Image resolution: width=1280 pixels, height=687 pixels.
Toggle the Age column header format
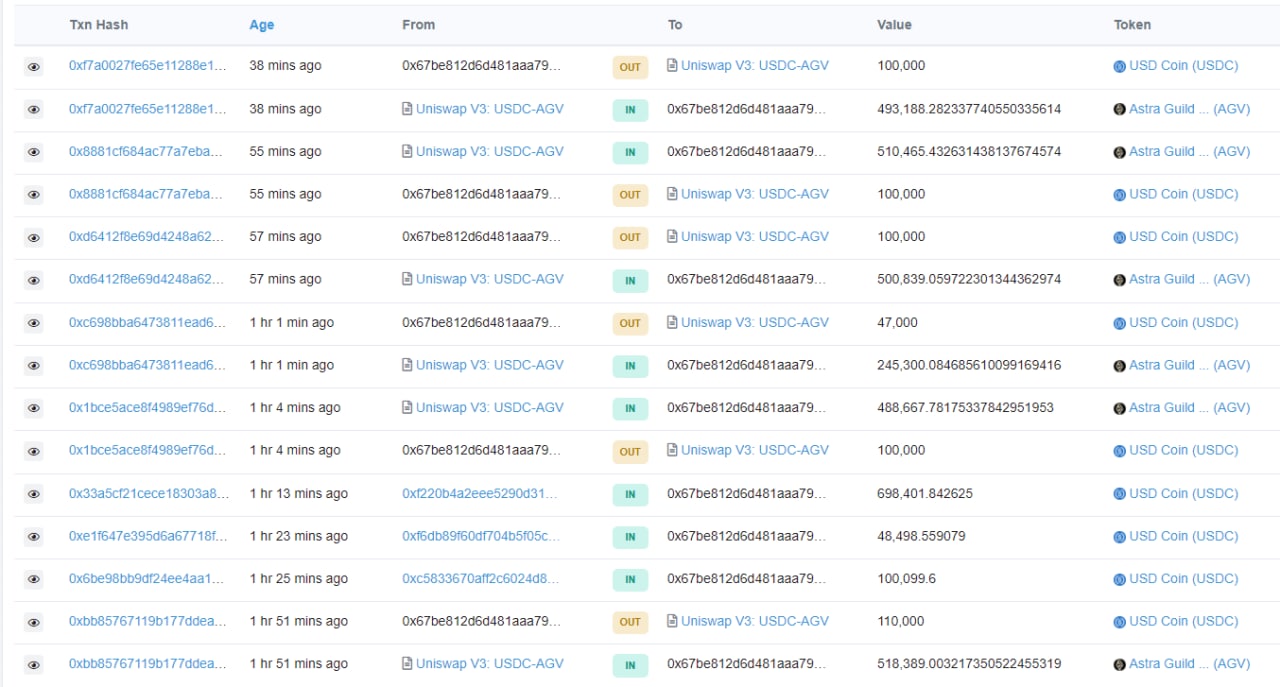[262, 25]
